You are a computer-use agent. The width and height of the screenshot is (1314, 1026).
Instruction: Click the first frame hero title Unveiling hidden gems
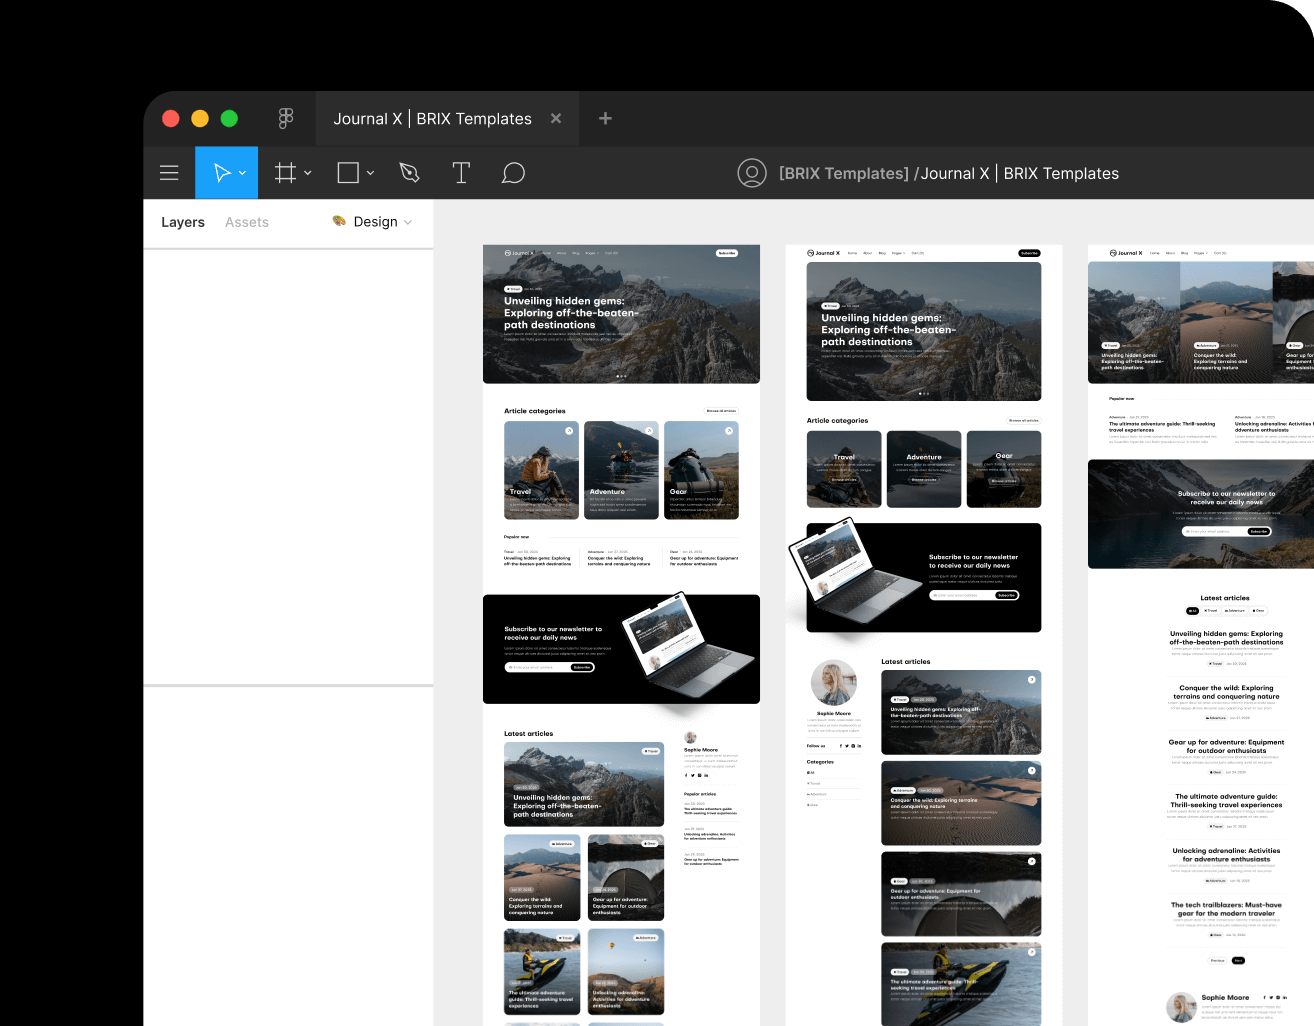[x=571, y=313]
